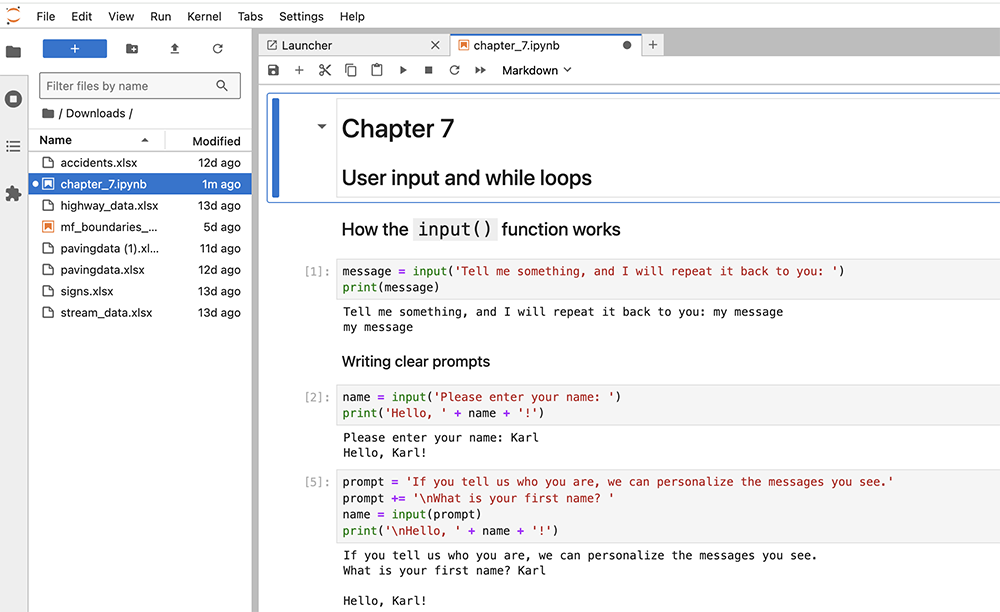
Task: Select pavingdata (1).xl... file
Action: point(140,249)
